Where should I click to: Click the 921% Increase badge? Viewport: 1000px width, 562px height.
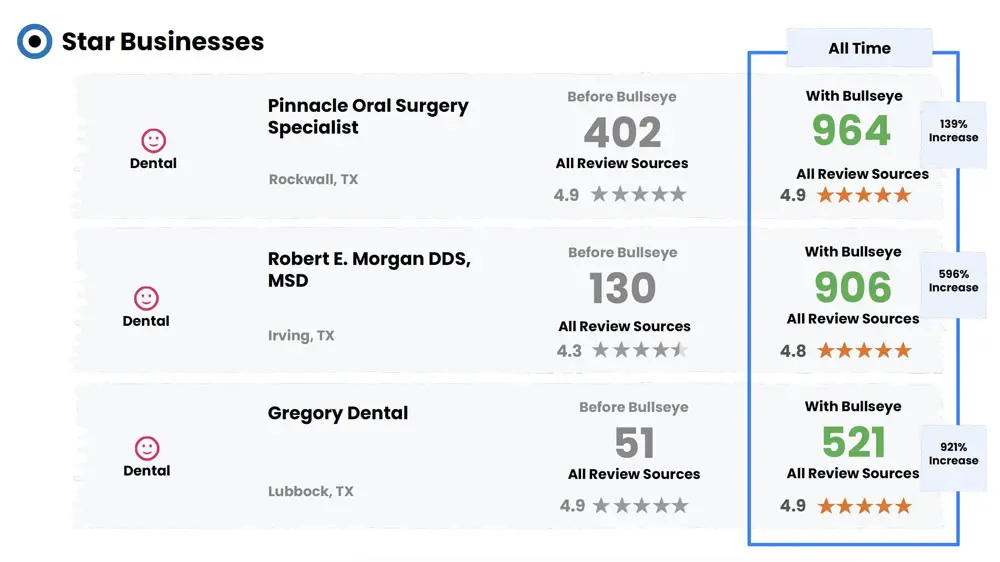pyautogui.click(x=953, y=454)
